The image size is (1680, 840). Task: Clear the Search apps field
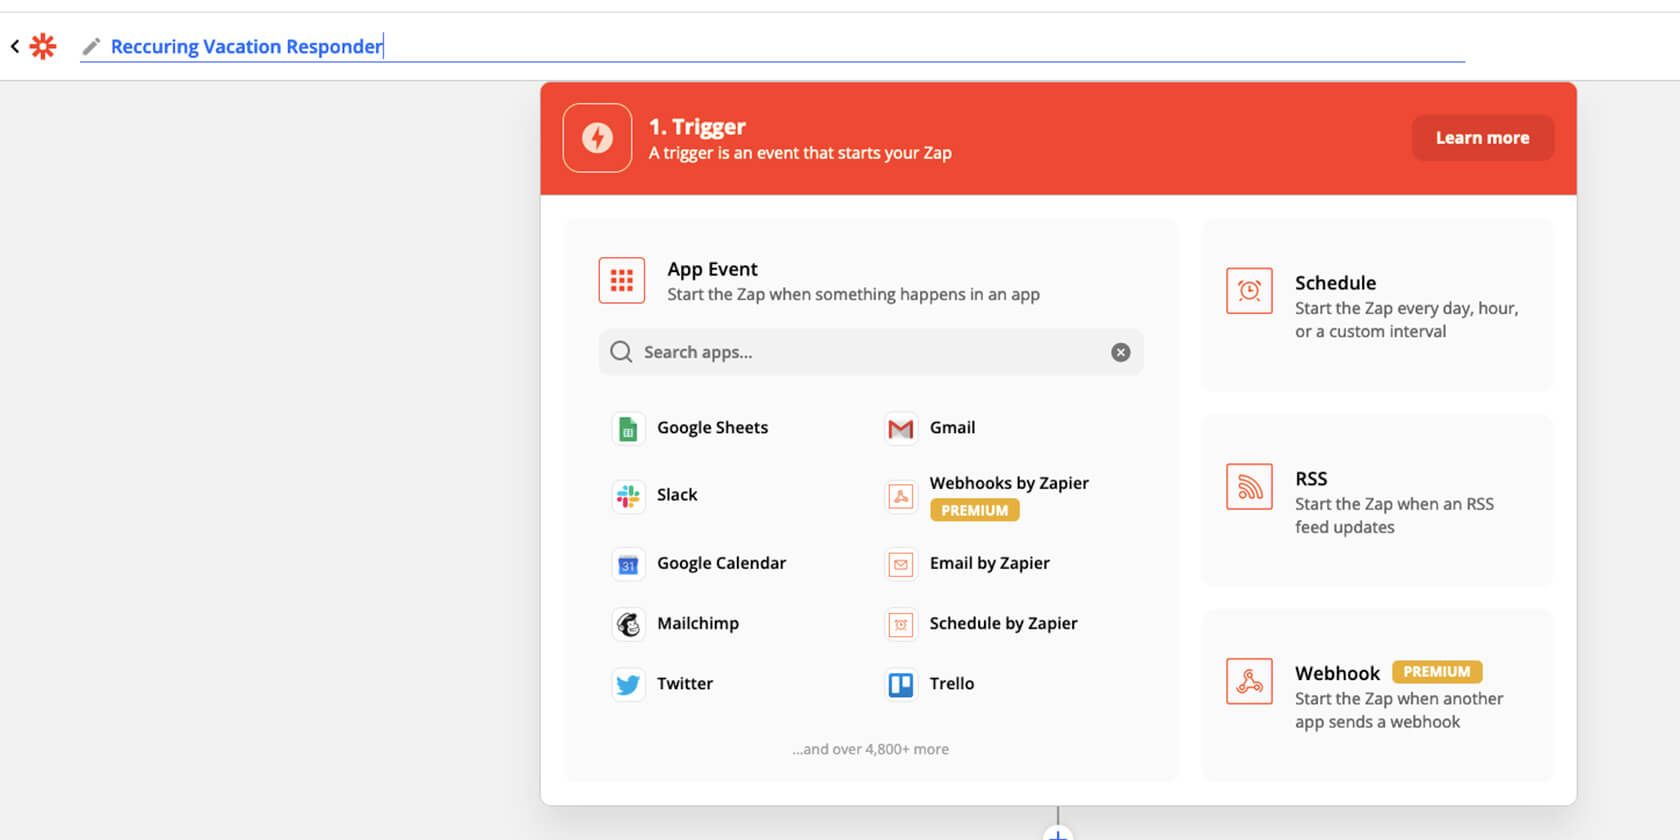(x=1120, y=352)
